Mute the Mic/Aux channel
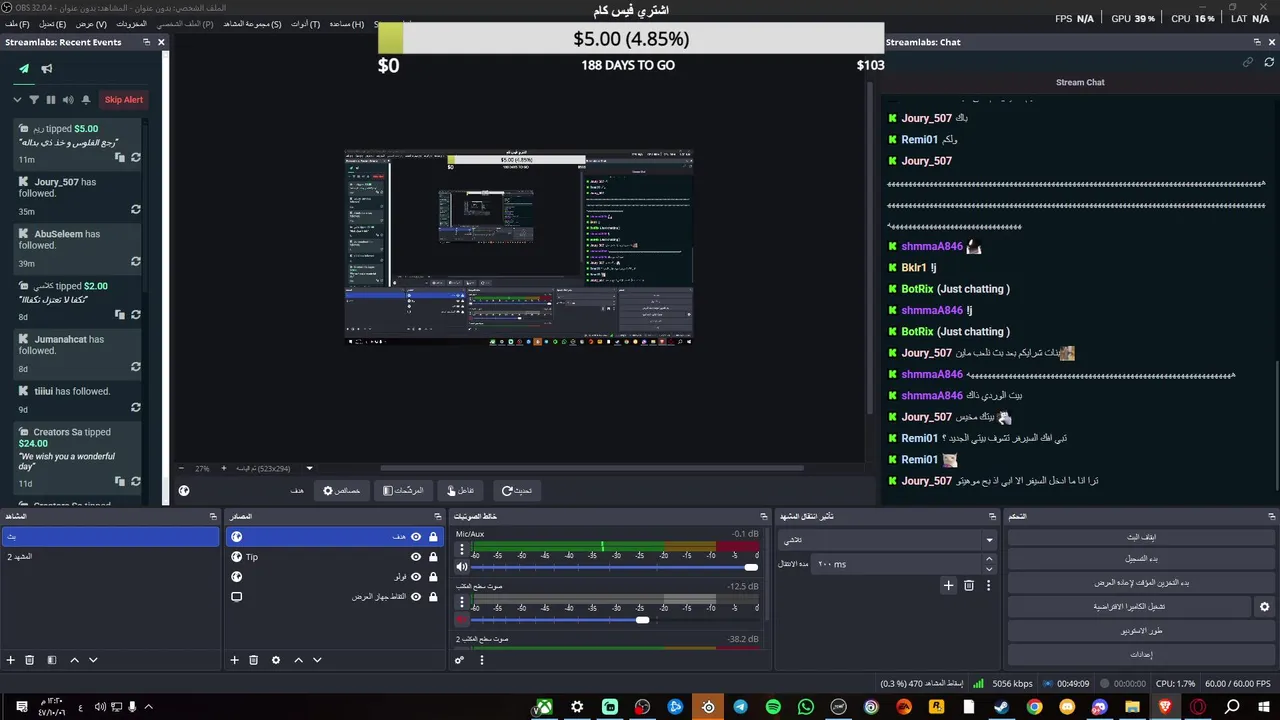Viewport: 1280px width, 720px height. pos(462,567)
